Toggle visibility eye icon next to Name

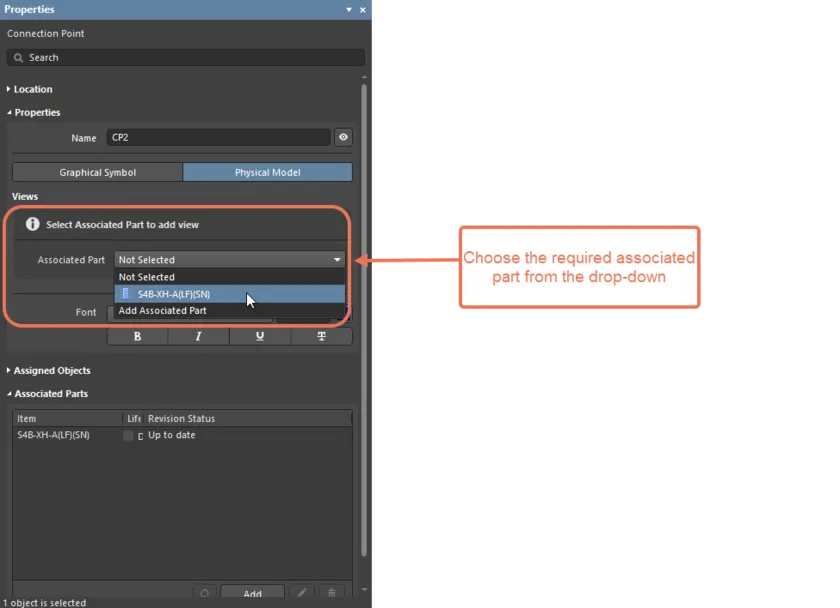pos(343,138)
